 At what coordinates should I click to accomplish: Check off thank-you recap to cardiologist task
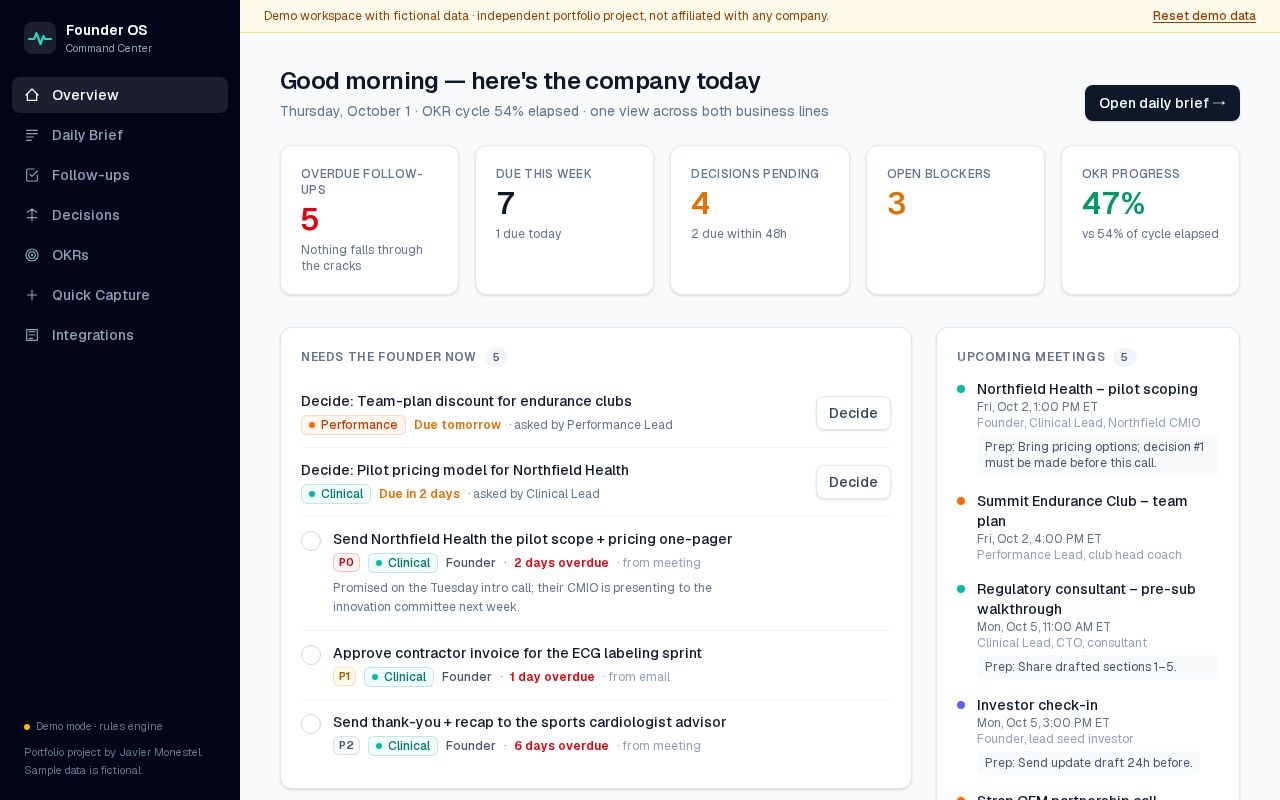[x=311, y=724]
